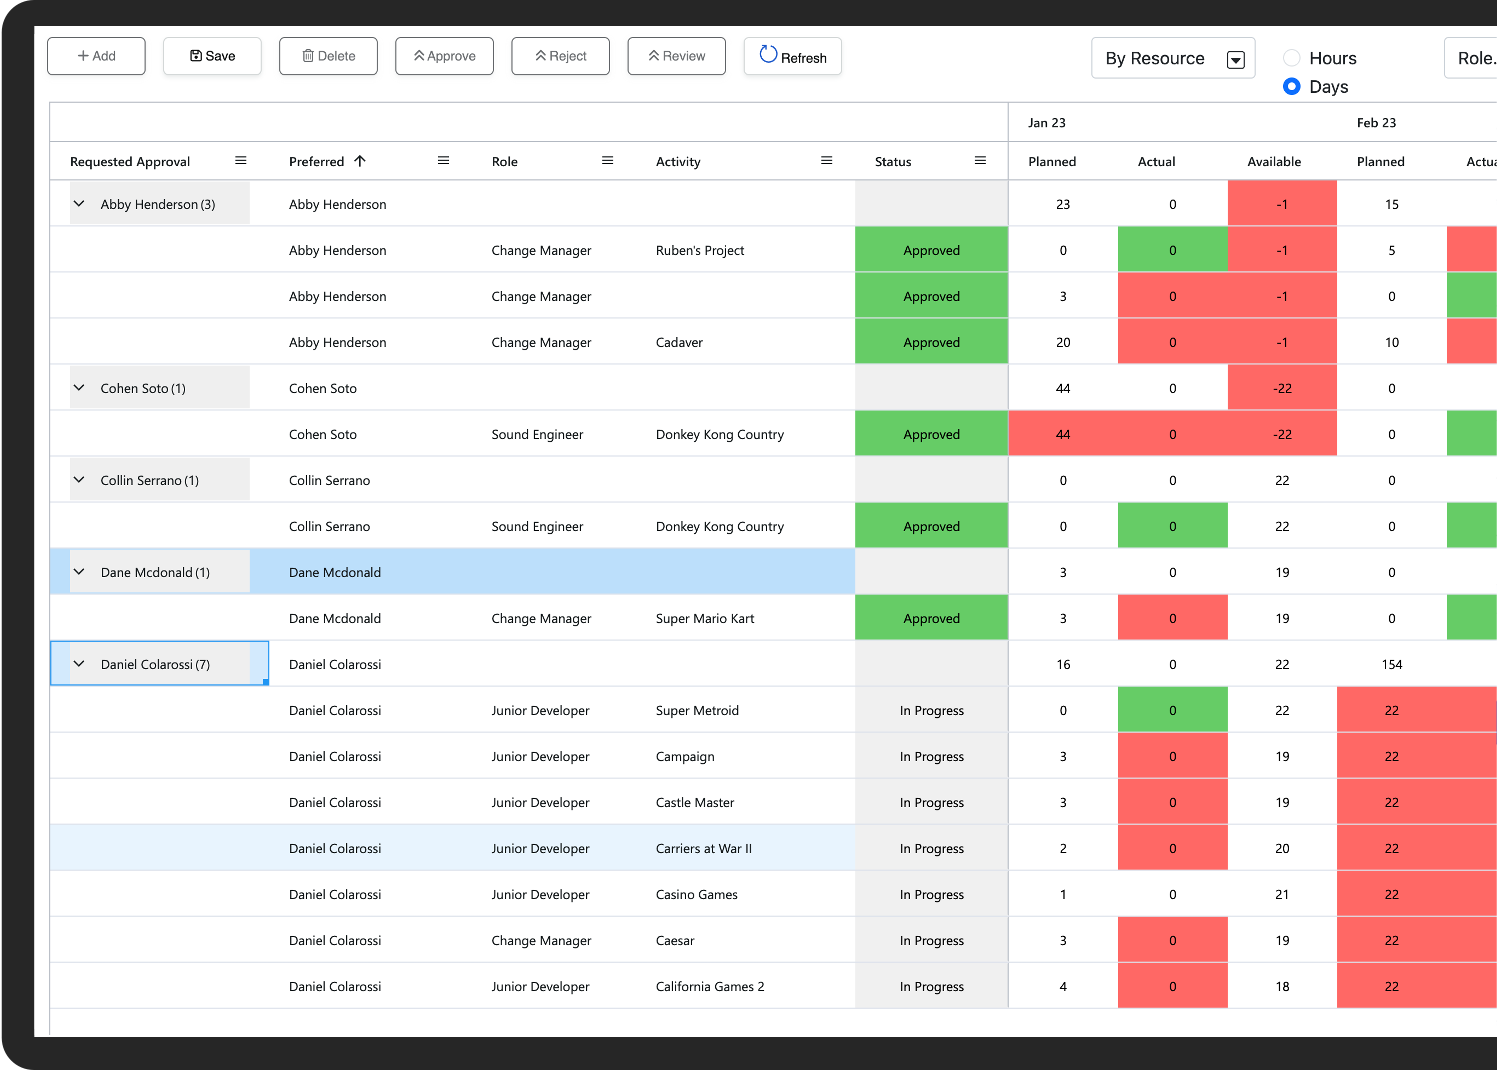Viewport: 1497px width, 1070px height.
Task: Click the double-chevron icon on the Approve button
Action: click(x=420, y=56)
